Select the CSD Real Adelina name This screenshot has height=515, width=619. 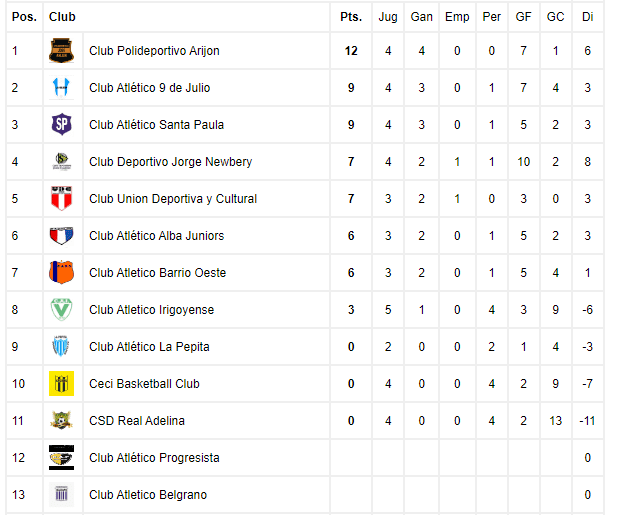pyautogui.click(x=137, y=420)
